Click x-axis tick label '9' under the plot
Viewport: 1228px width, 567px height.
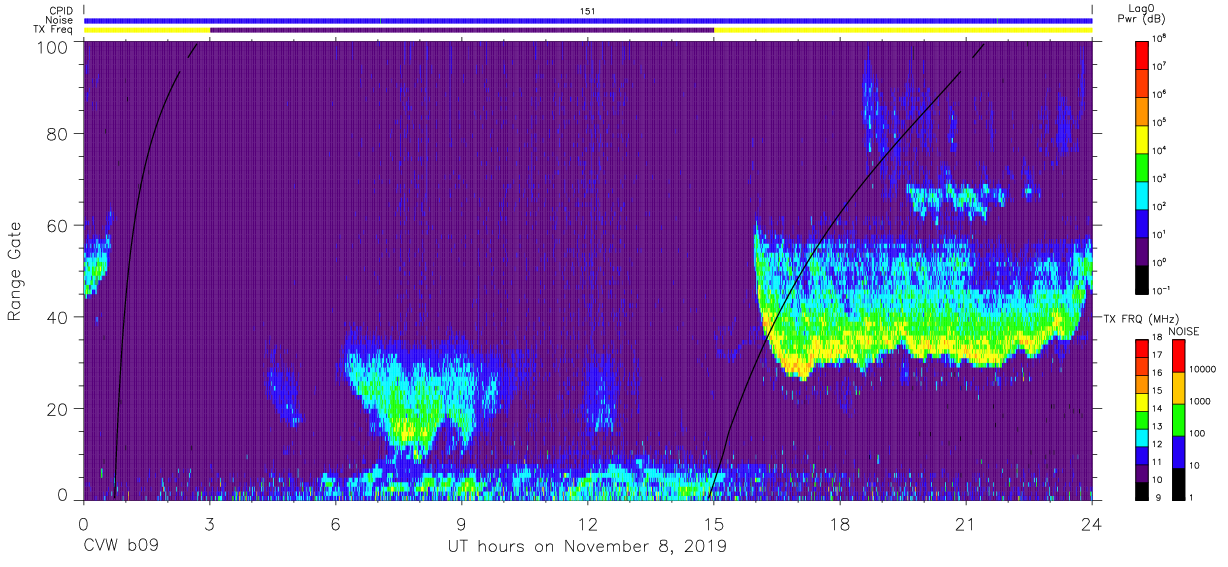point(462,523)
